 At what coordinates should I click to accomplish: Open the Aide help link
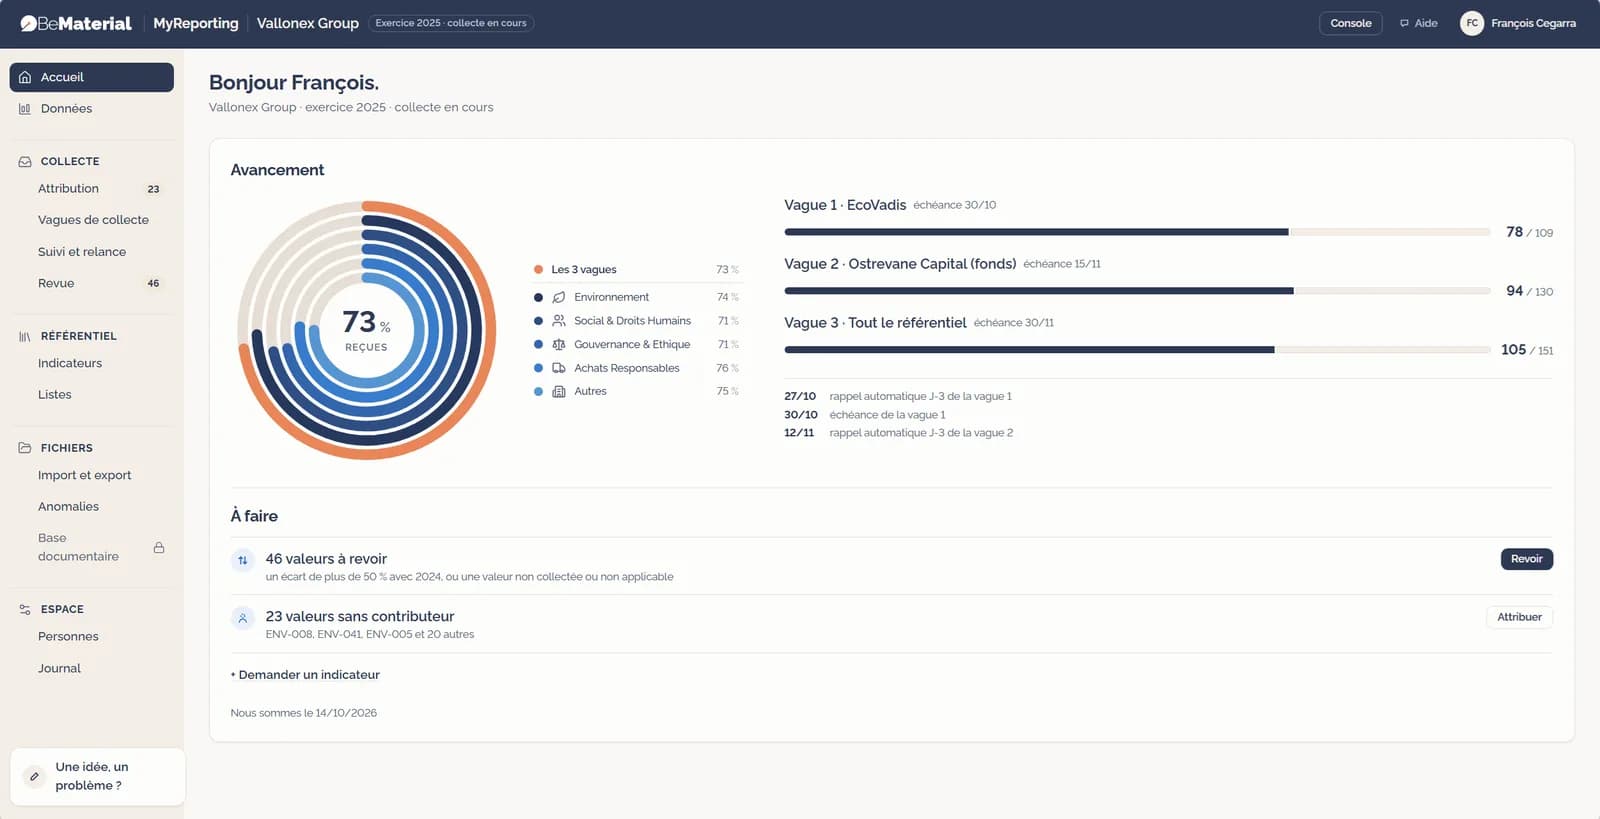coord(1418,23)
